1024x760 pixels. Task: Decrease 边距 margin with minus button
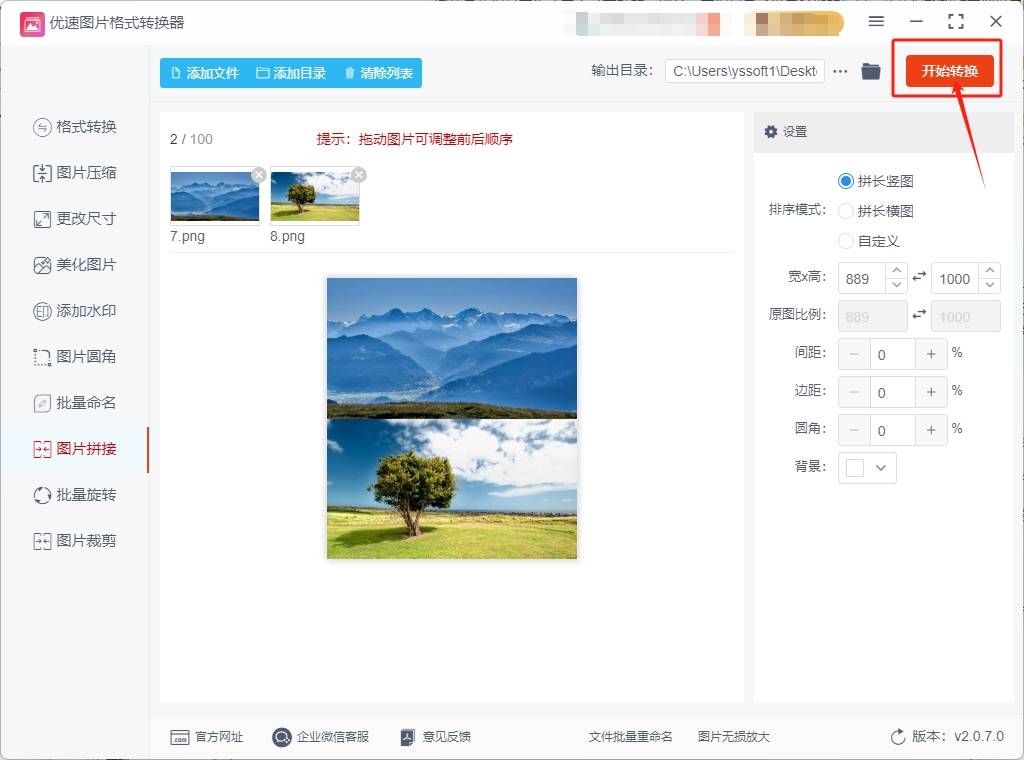tap(854, 392)
